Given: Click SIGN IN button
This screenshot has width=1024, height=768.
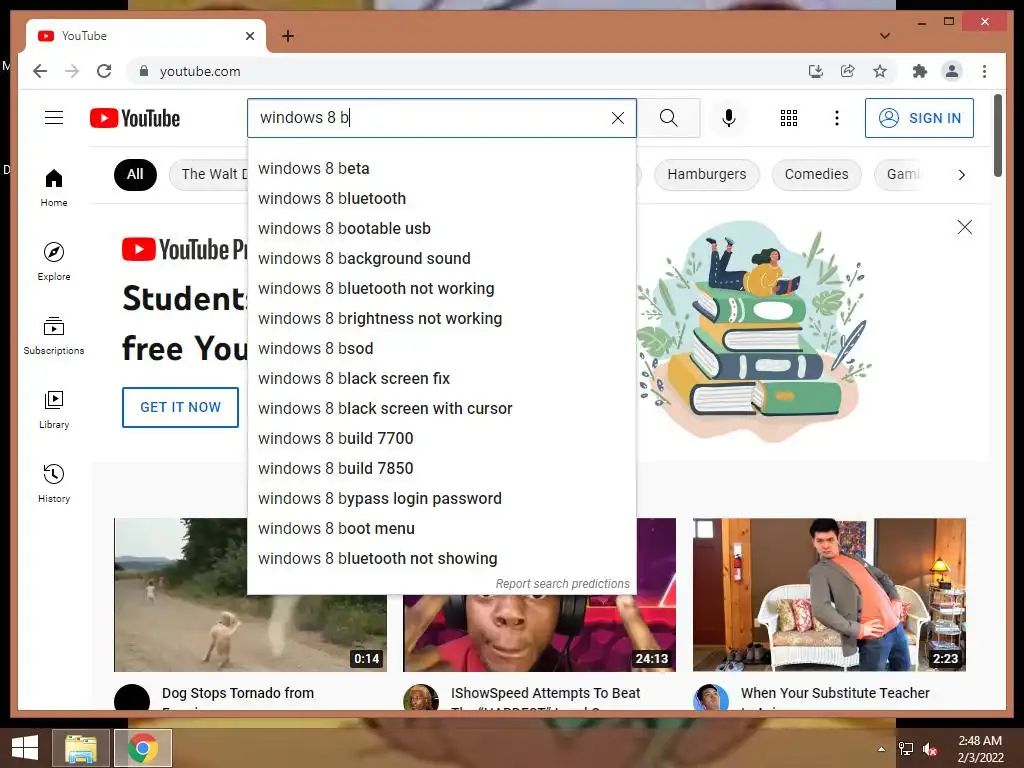Looking at the screenshot, I should [x=920, y=118].
